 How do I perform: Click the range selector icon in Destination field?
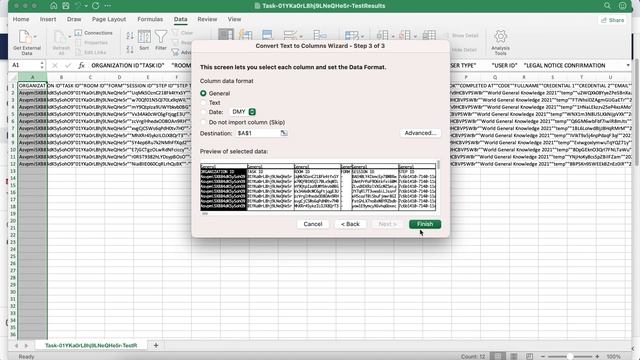[284, 133]
